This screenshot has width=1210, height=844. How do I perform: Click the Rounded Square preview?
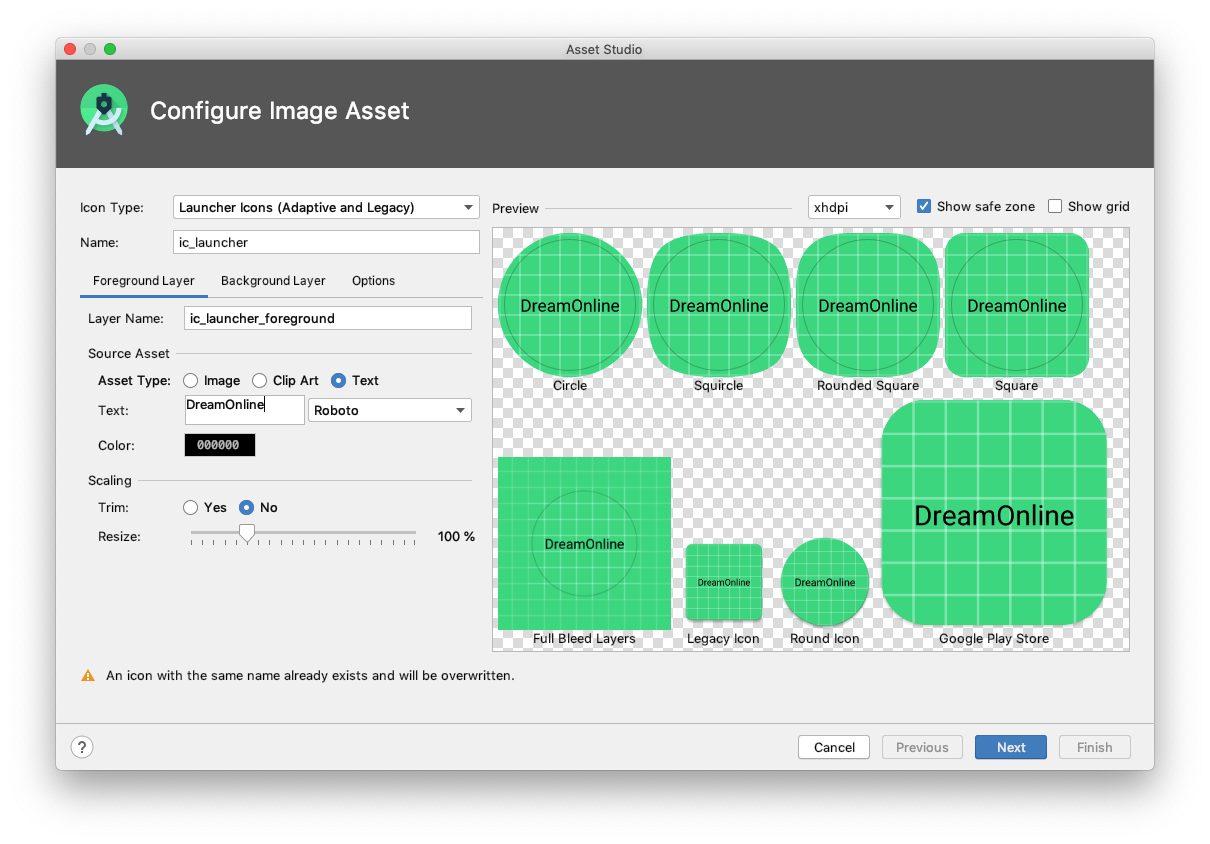point(867,303)
